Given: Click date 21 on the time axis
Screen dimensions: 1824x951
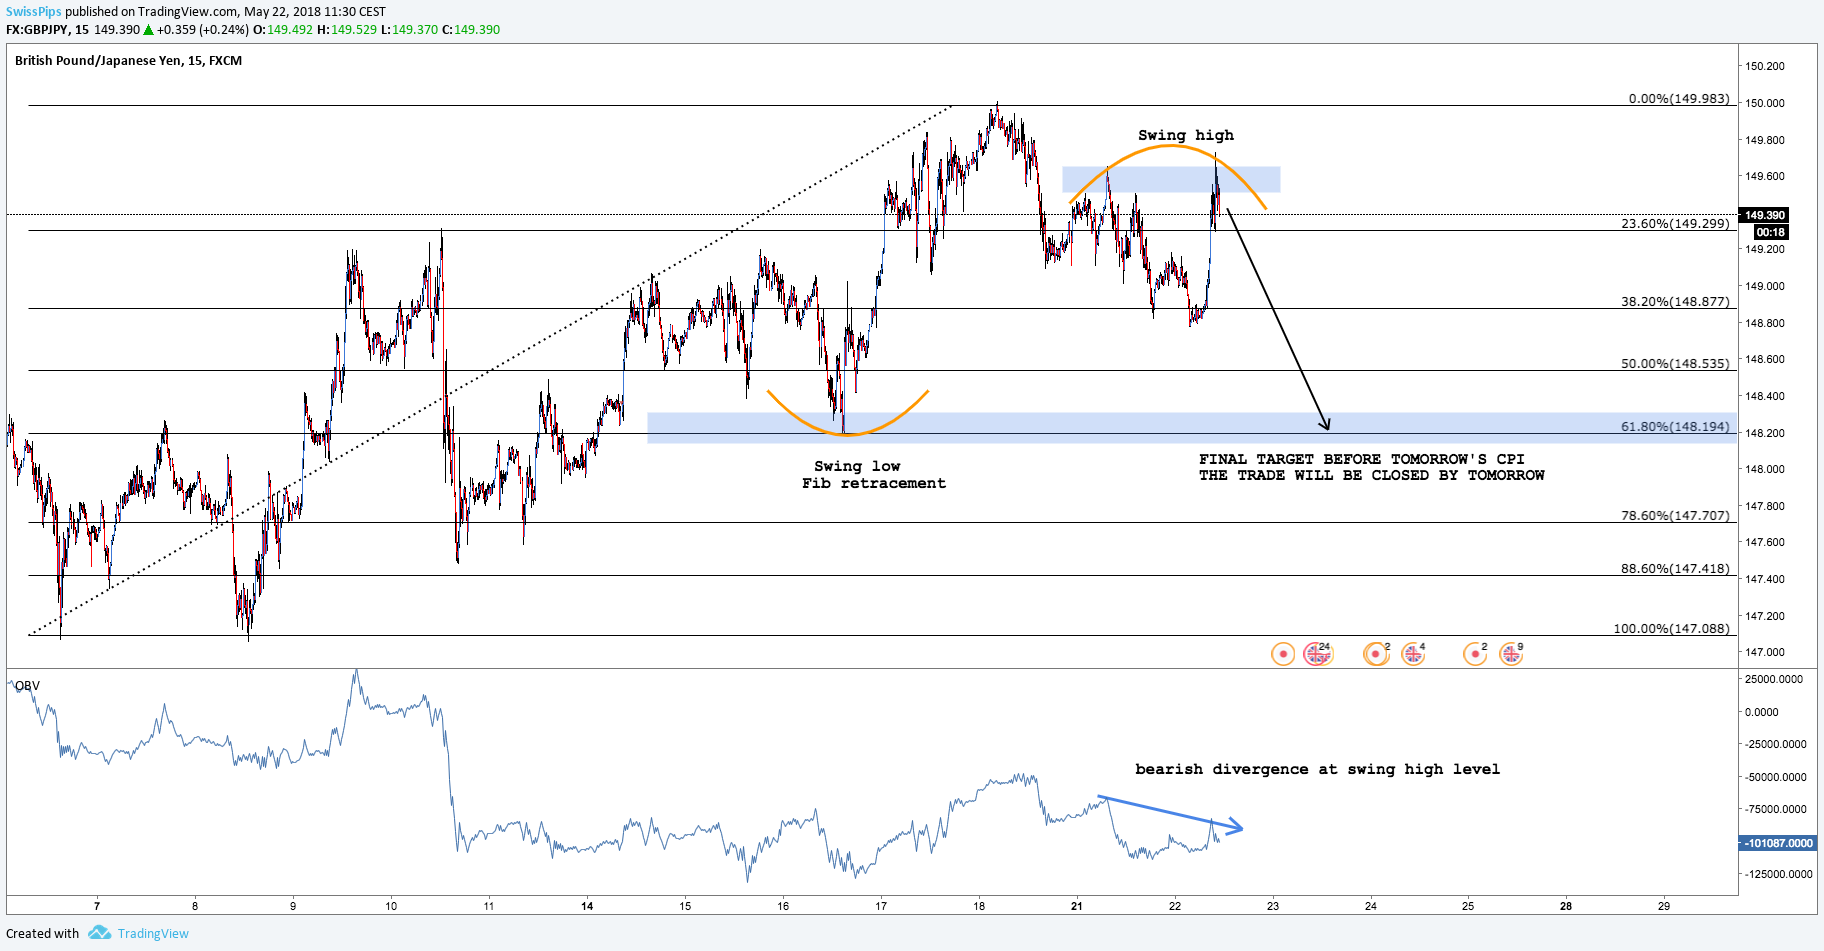Looking at the screenshot, I should (1076, 906).
